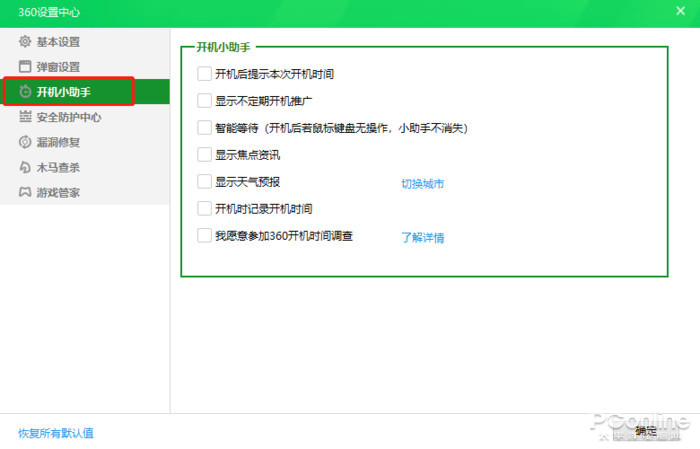The image size is (700, 449).
Task: Click the icon beside 漏洞修复
Action: (25, 142)
